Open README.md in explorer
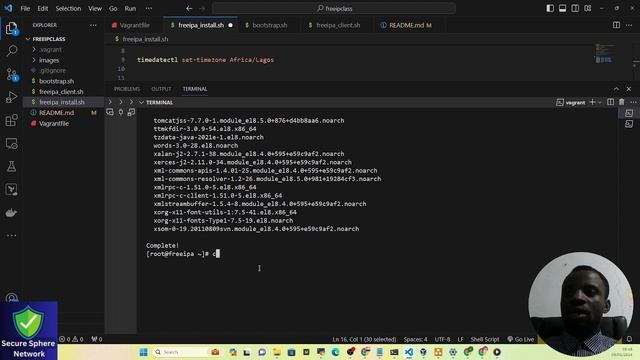Screen dimensions: 640x360 (x=56, y=113)
